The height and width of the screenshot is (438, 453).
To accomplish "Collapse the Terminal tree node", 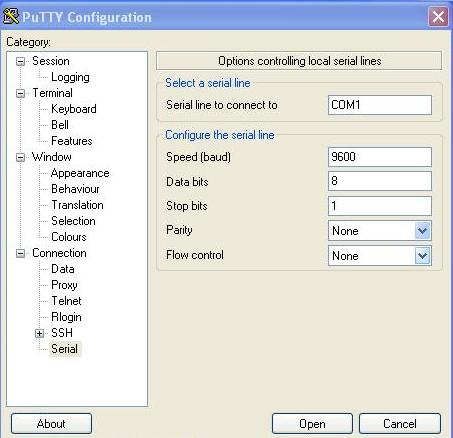I will click(x=21, y=93).
